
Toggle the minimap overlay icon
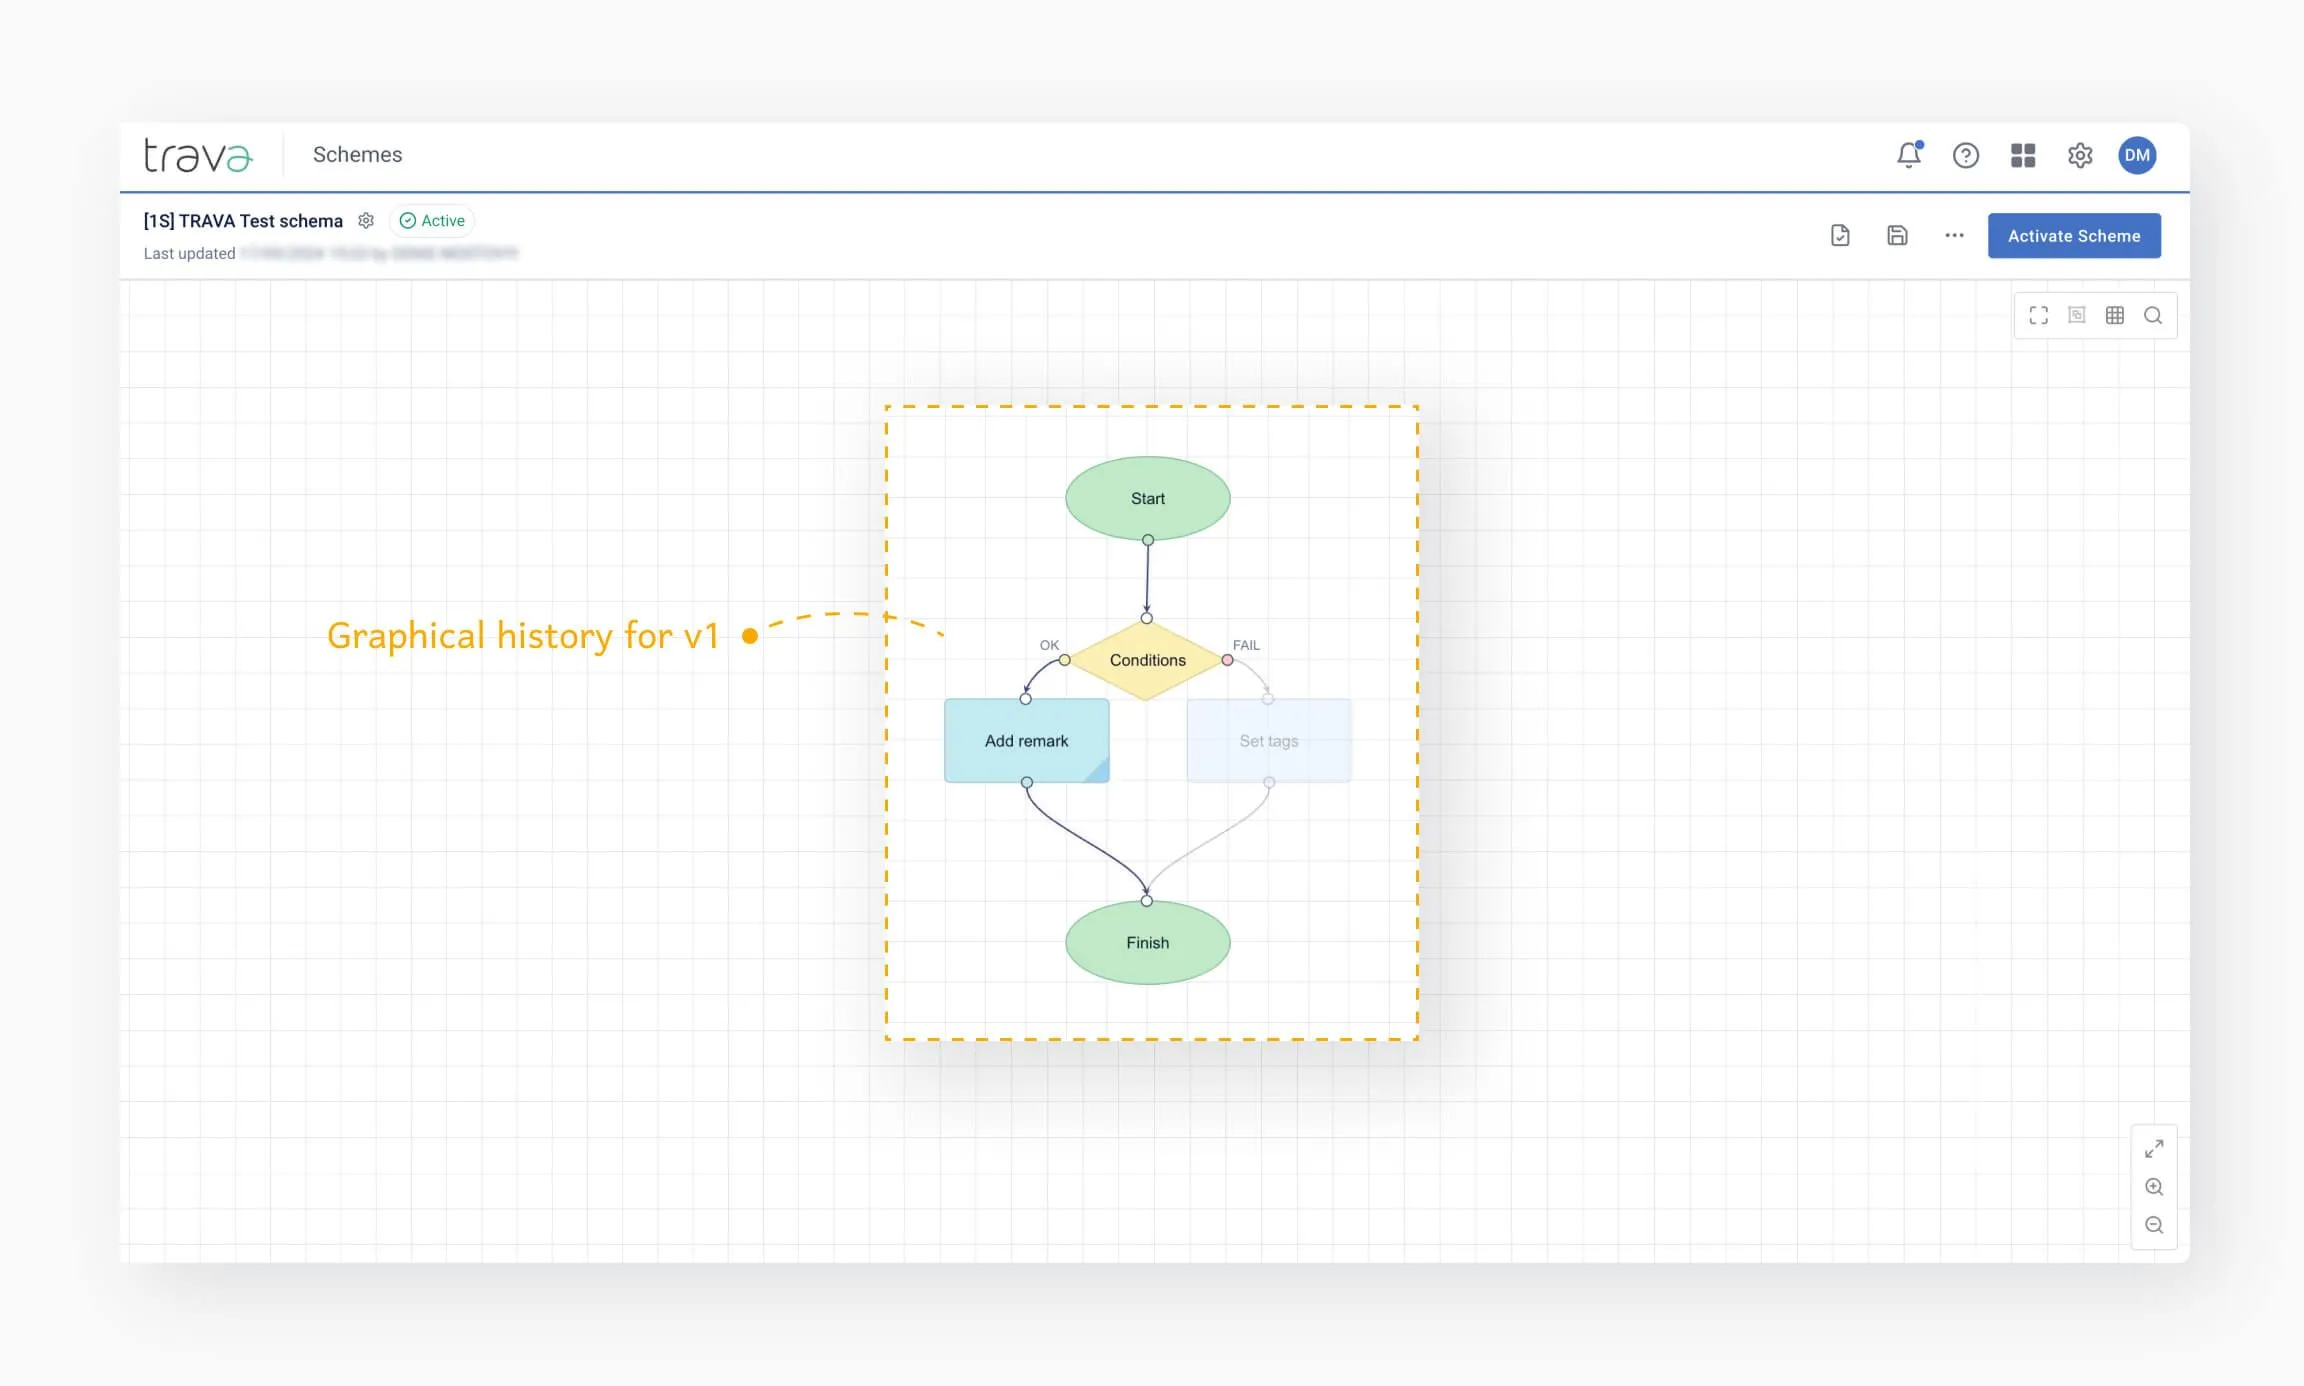pos(2077,316)
